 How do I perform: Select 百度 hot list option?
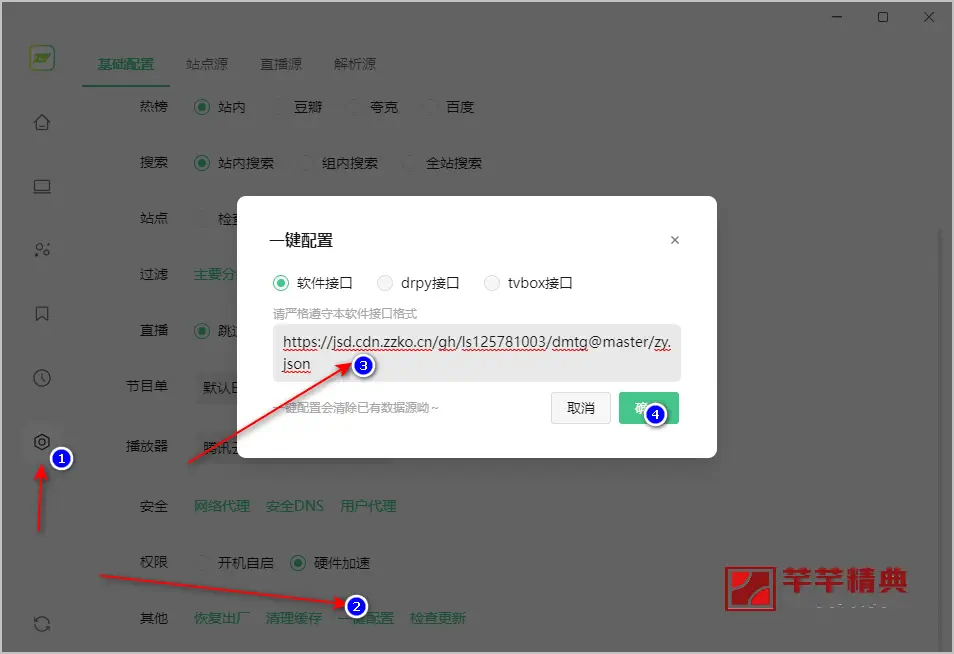pos(448,107)
